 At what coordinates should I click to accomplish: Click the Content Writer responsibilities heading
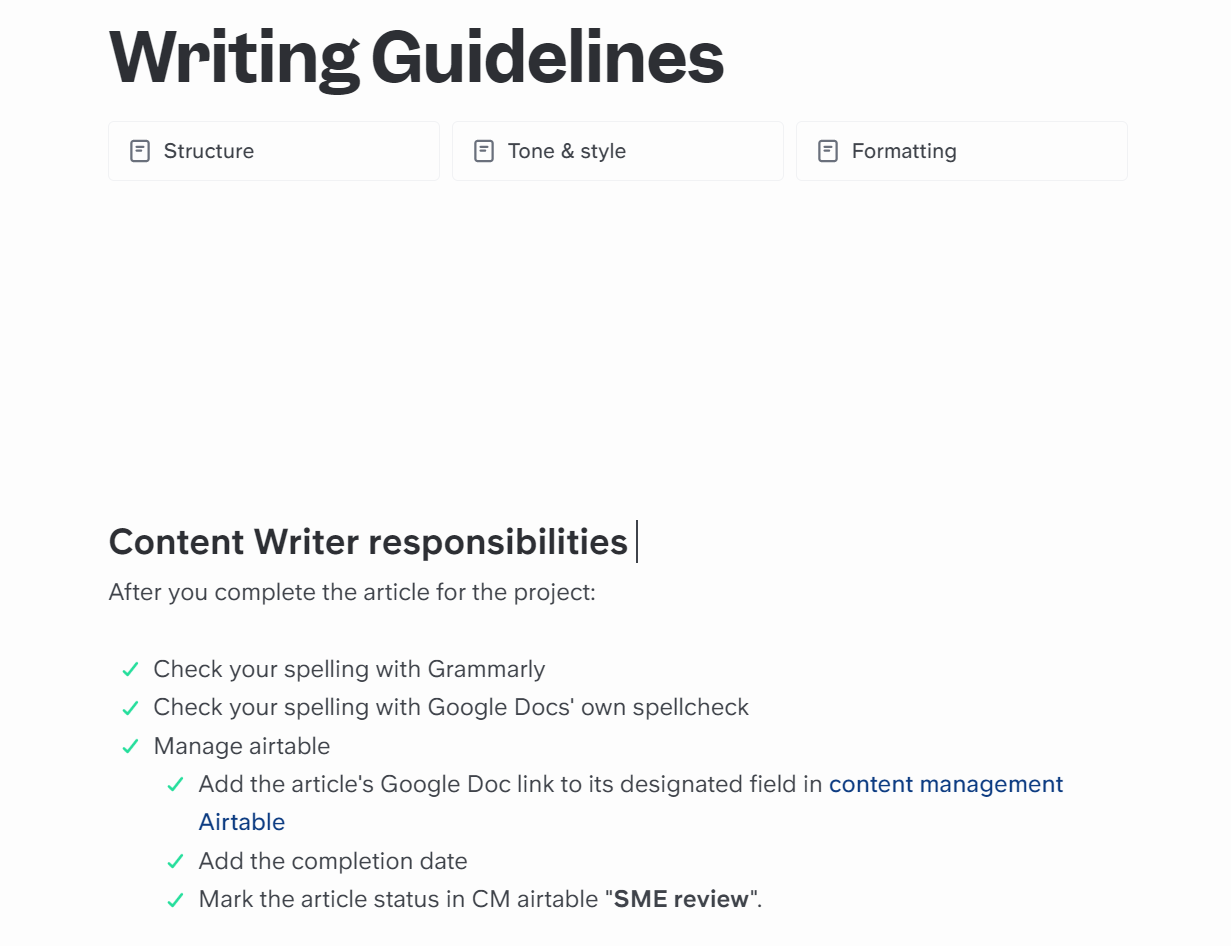[368, 542]
